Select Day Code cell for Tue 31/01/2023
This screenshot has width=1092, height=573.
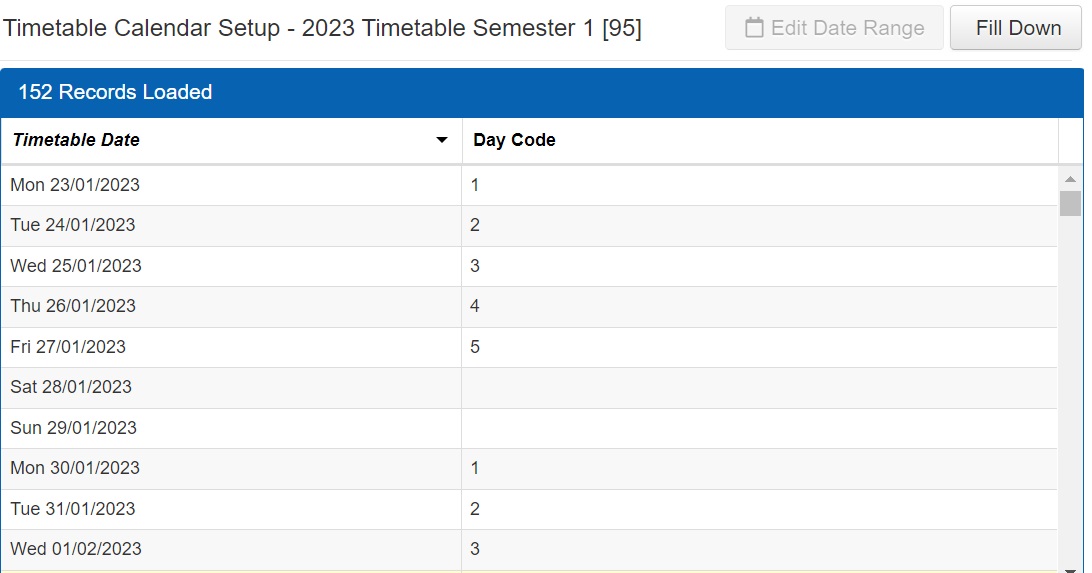pos(759,509)
